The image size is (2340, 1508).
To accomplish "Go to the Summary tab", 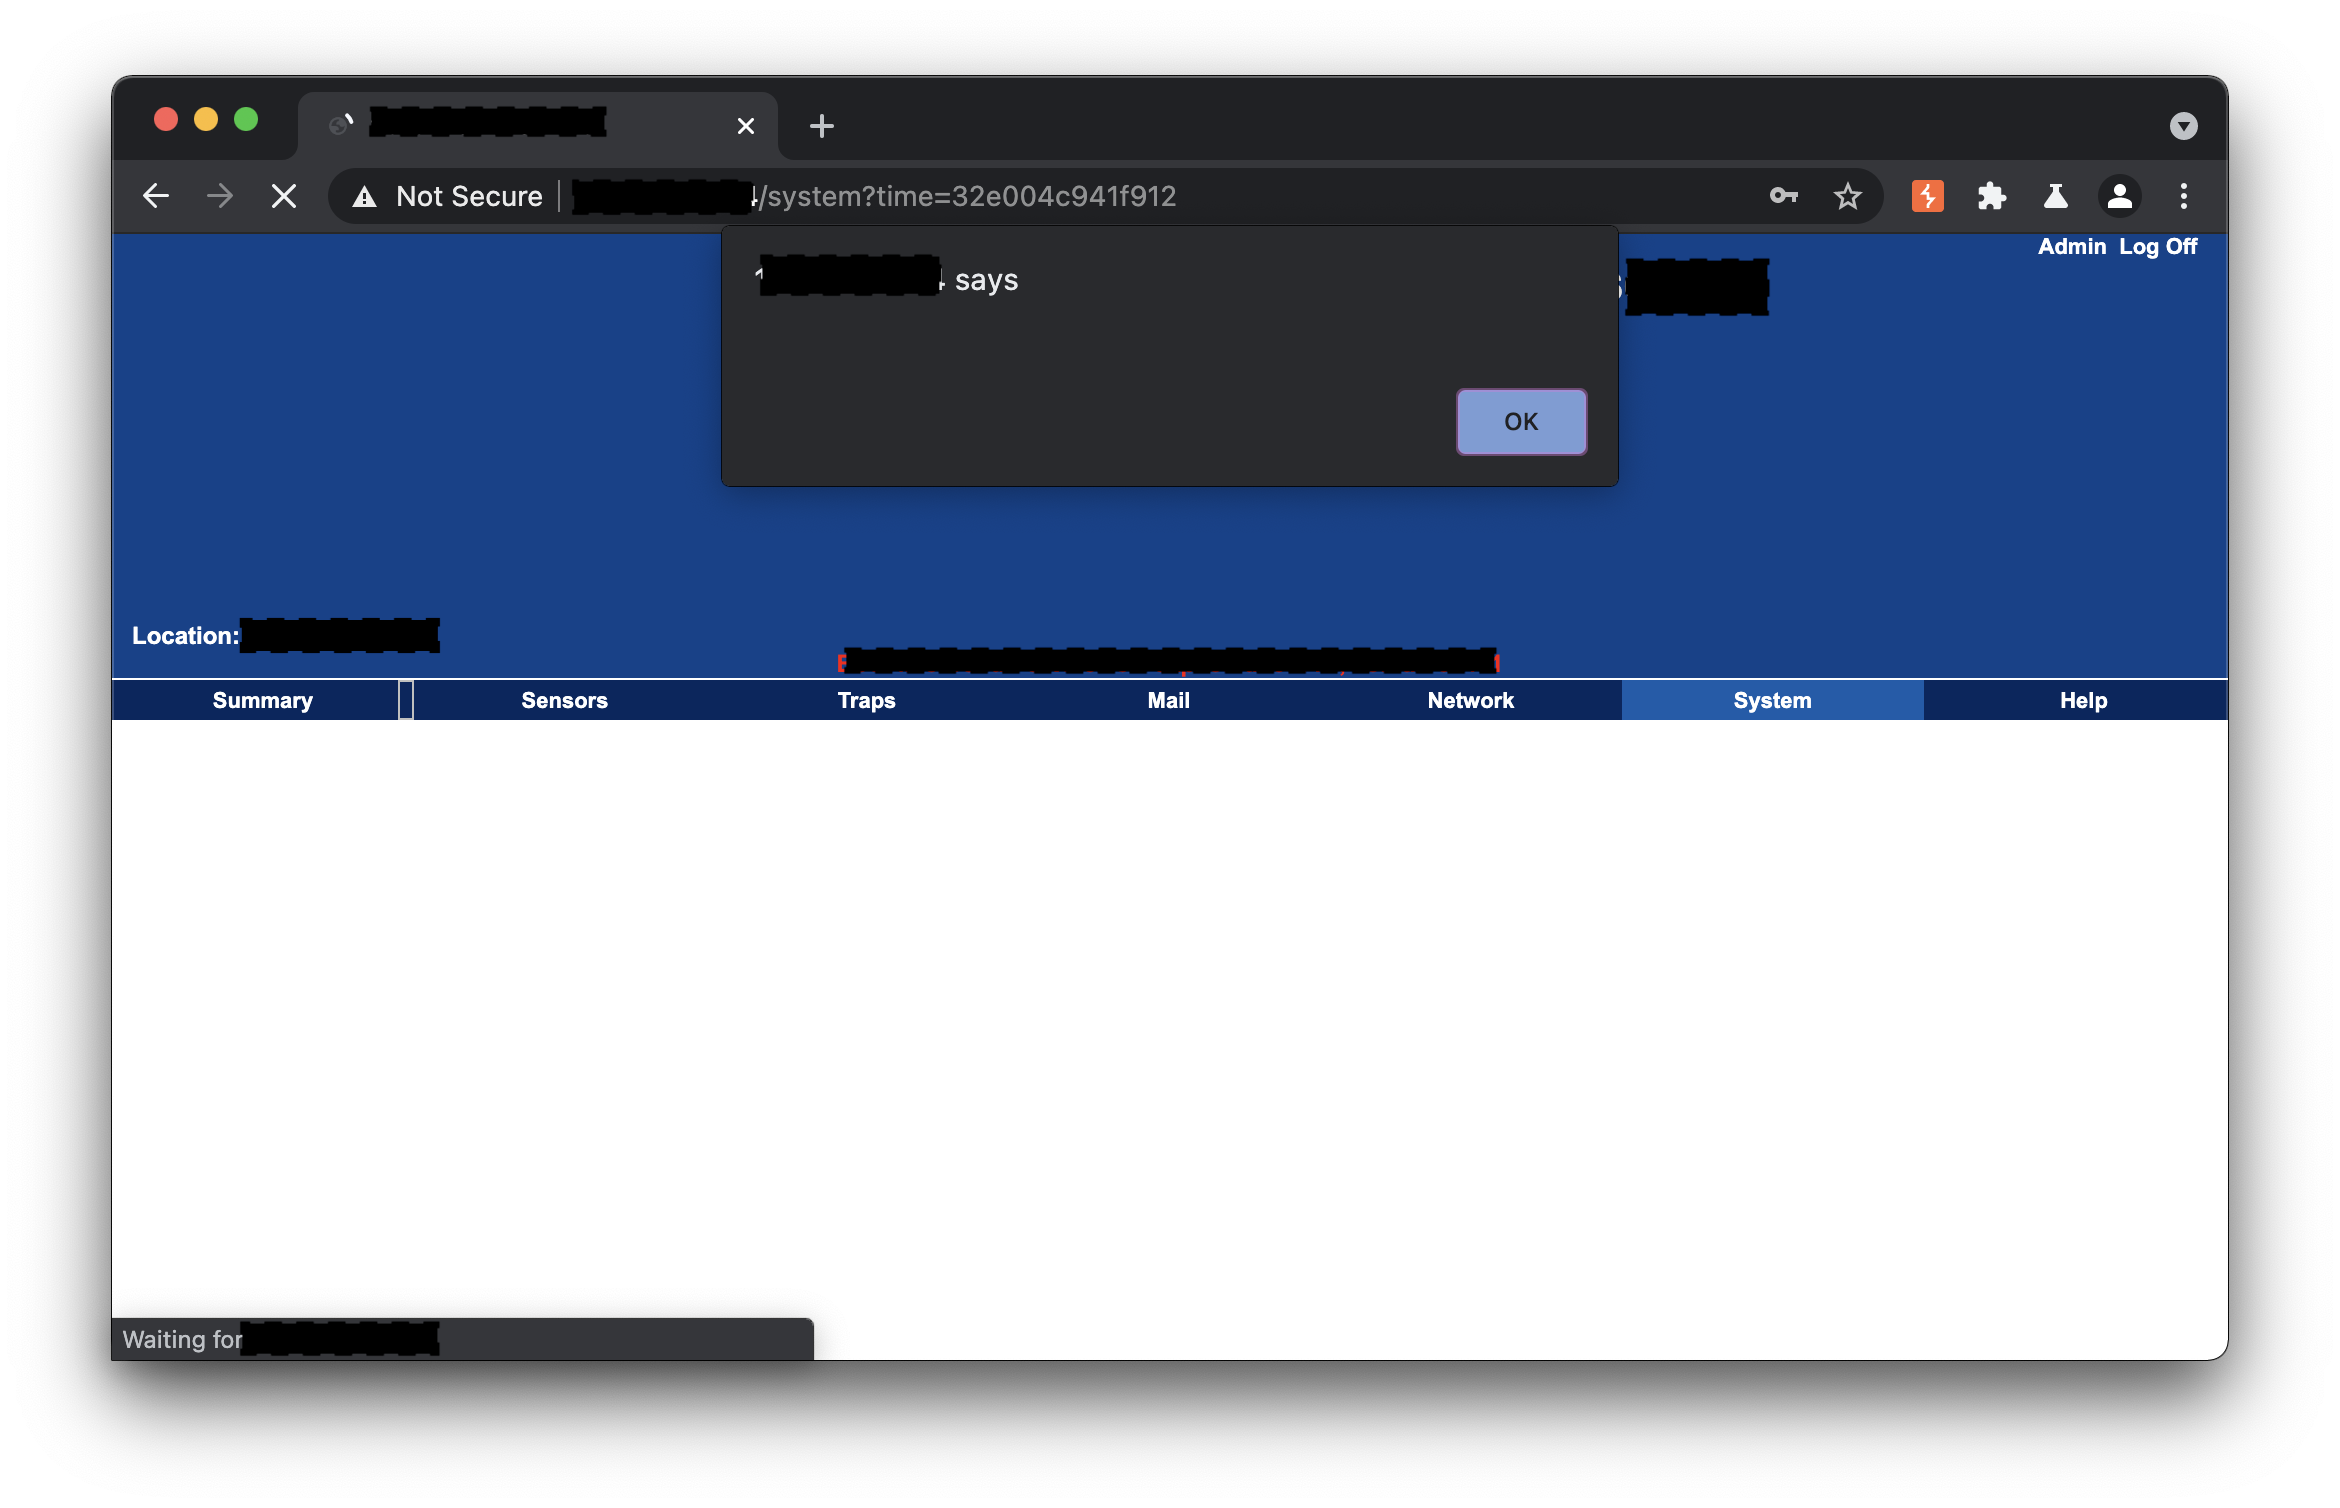I will tap(262, 701).
